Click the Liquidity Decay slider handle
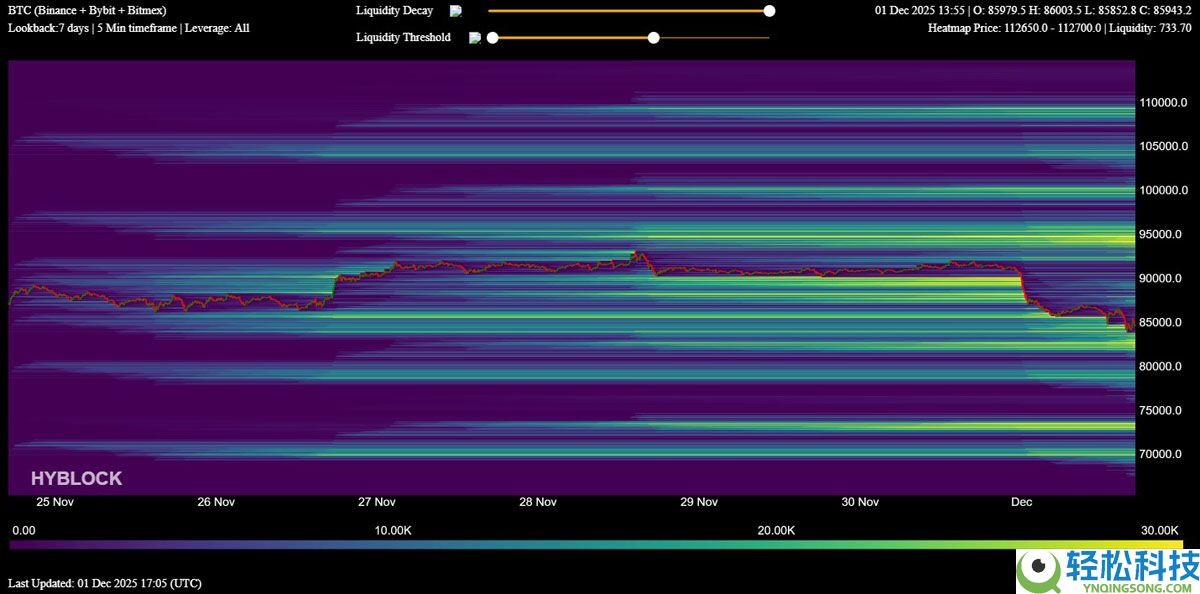The width and height of the screenshot is (1200, 594). [769, 11]
